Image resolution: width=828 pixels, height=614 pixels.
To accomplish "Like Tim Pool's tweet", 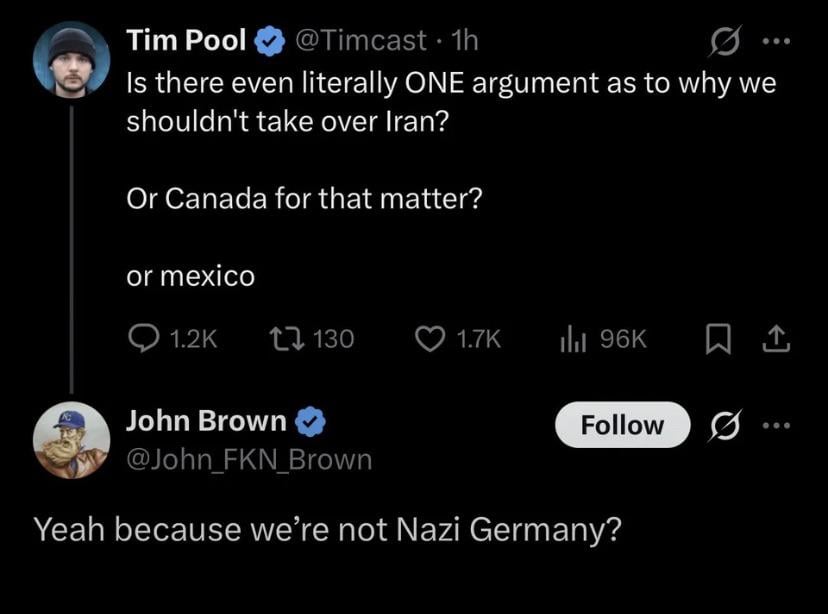I will (x=430, y=339).
